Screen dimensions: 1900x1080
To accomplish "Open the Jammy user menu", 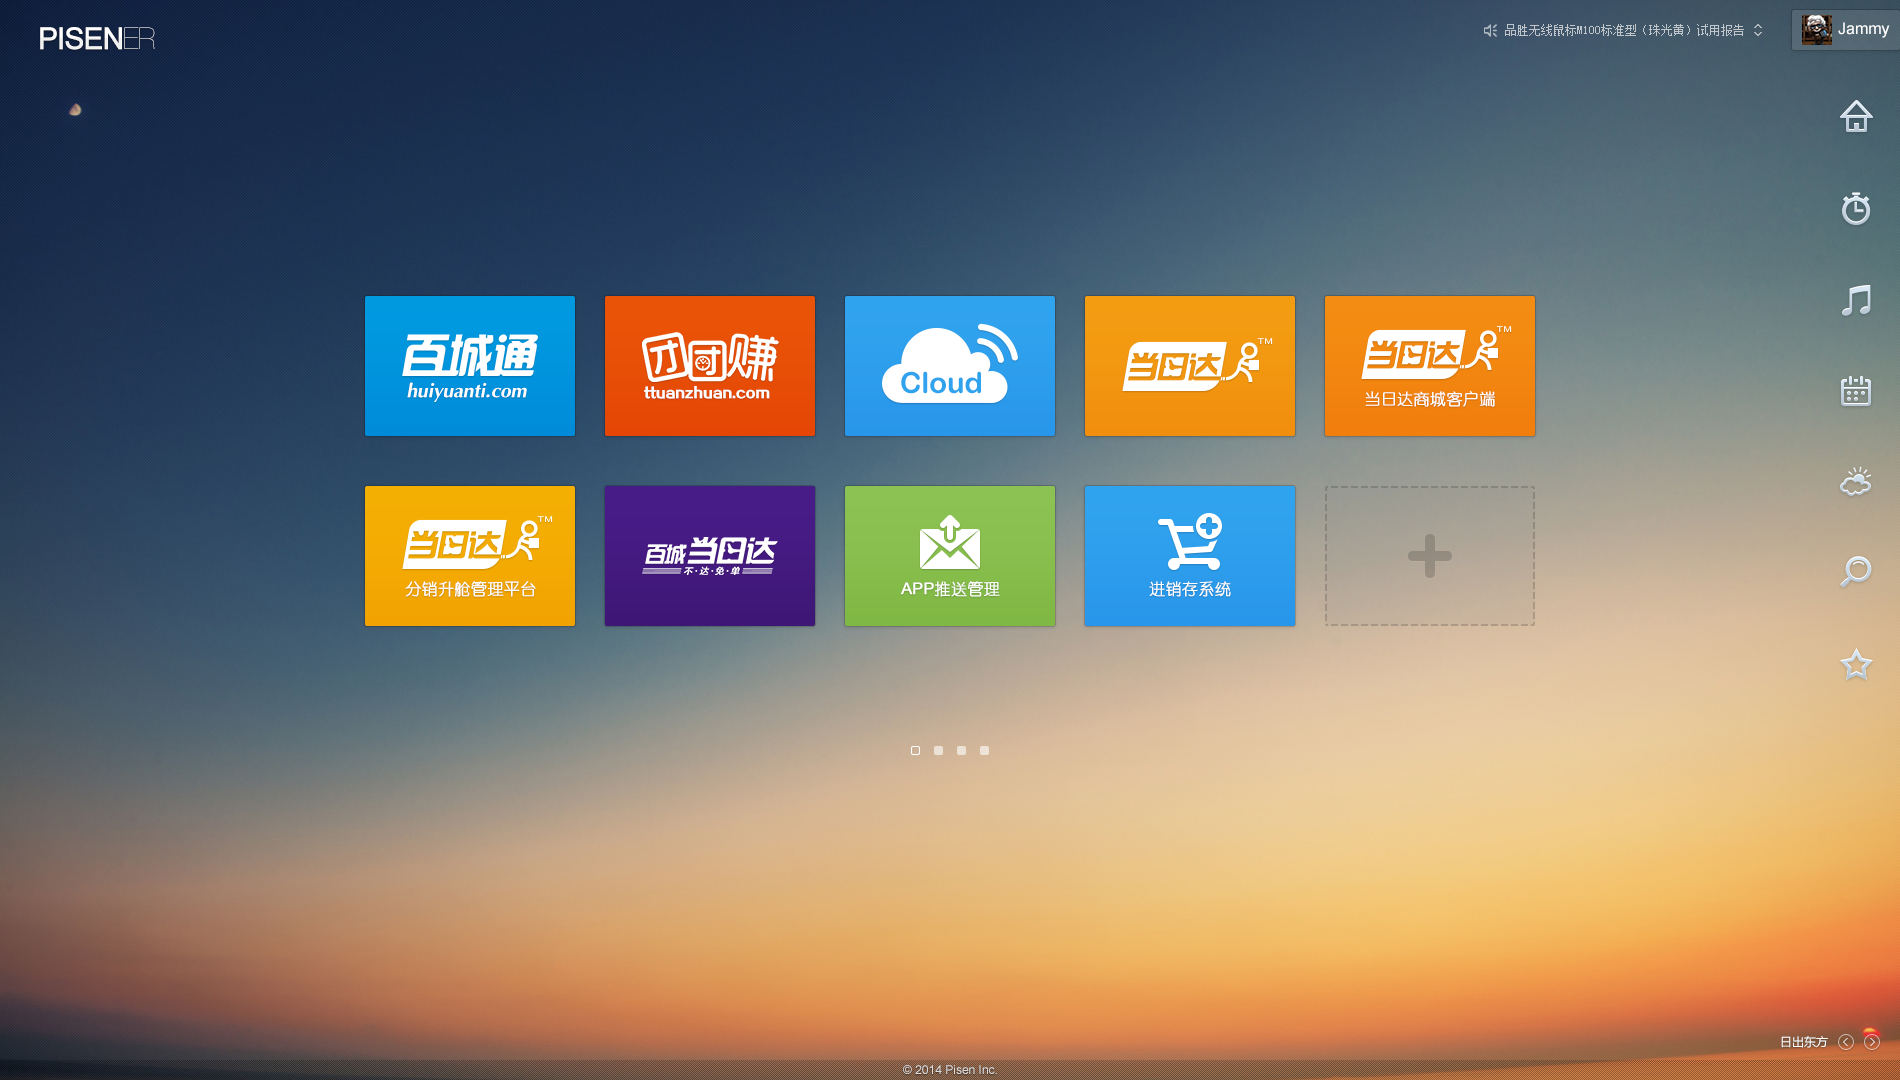I will click(1846, 30).
